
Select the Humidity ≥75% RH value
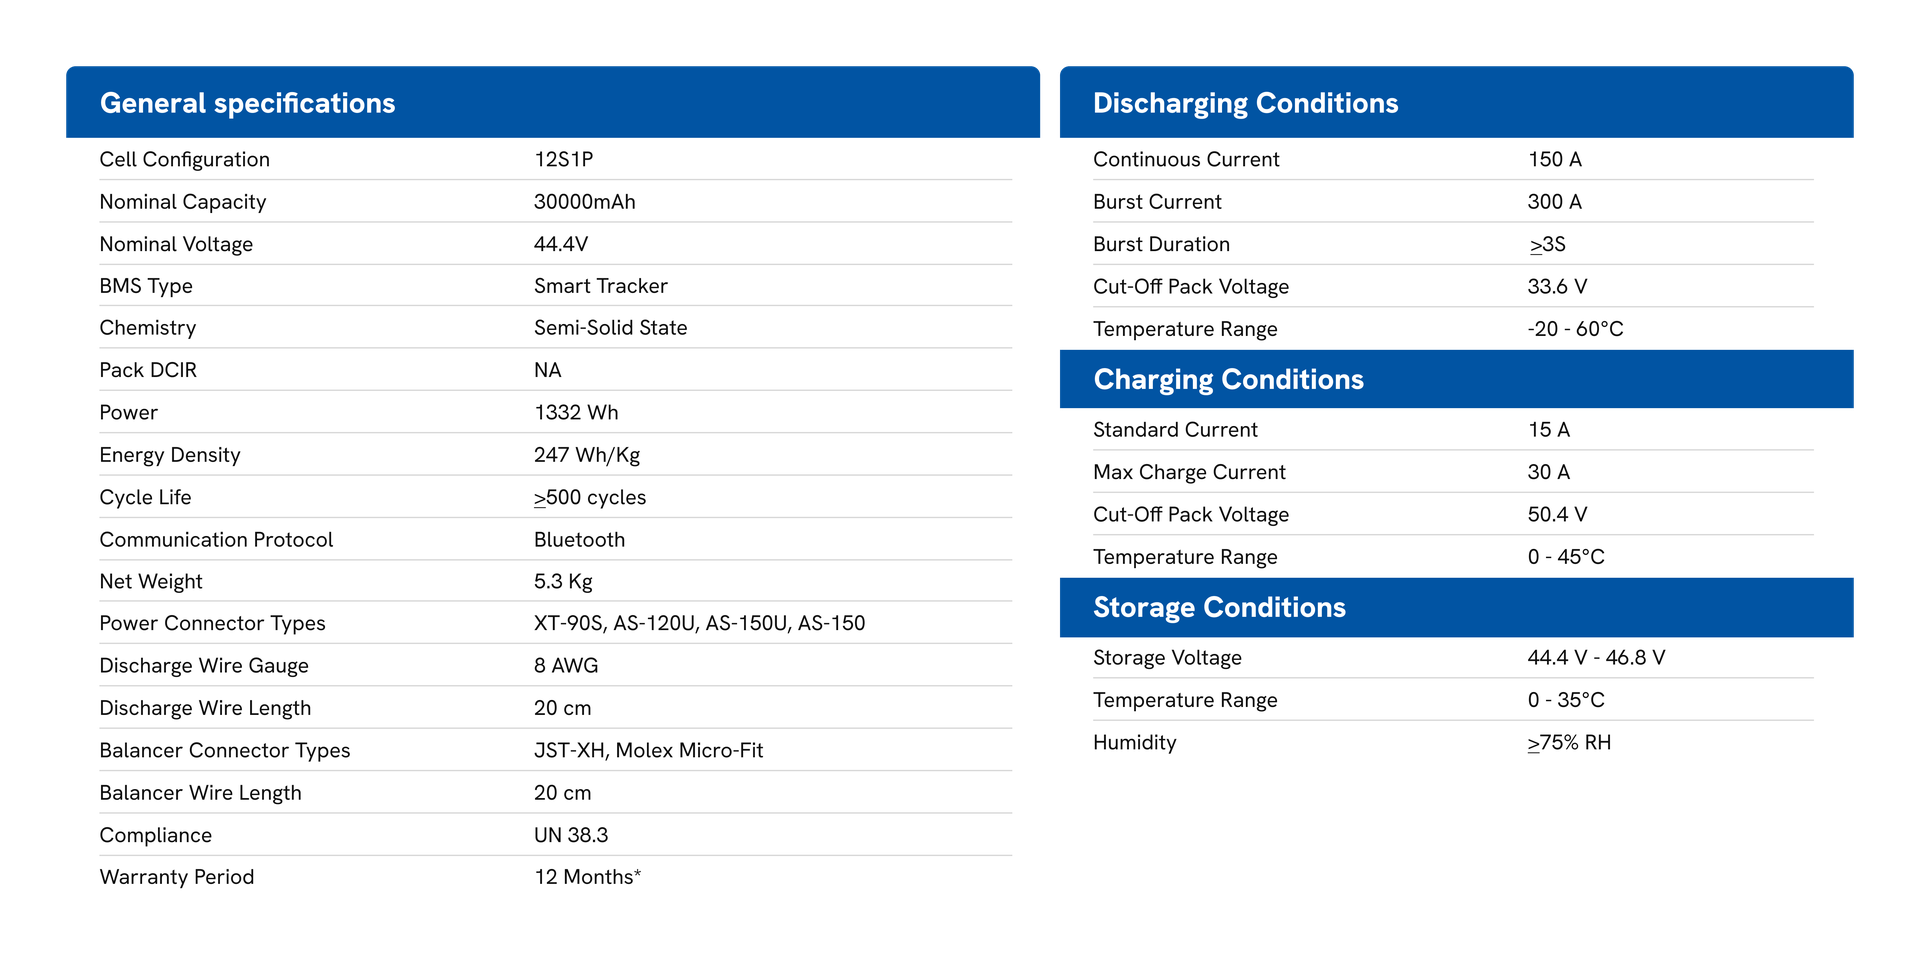[1569, 742]
